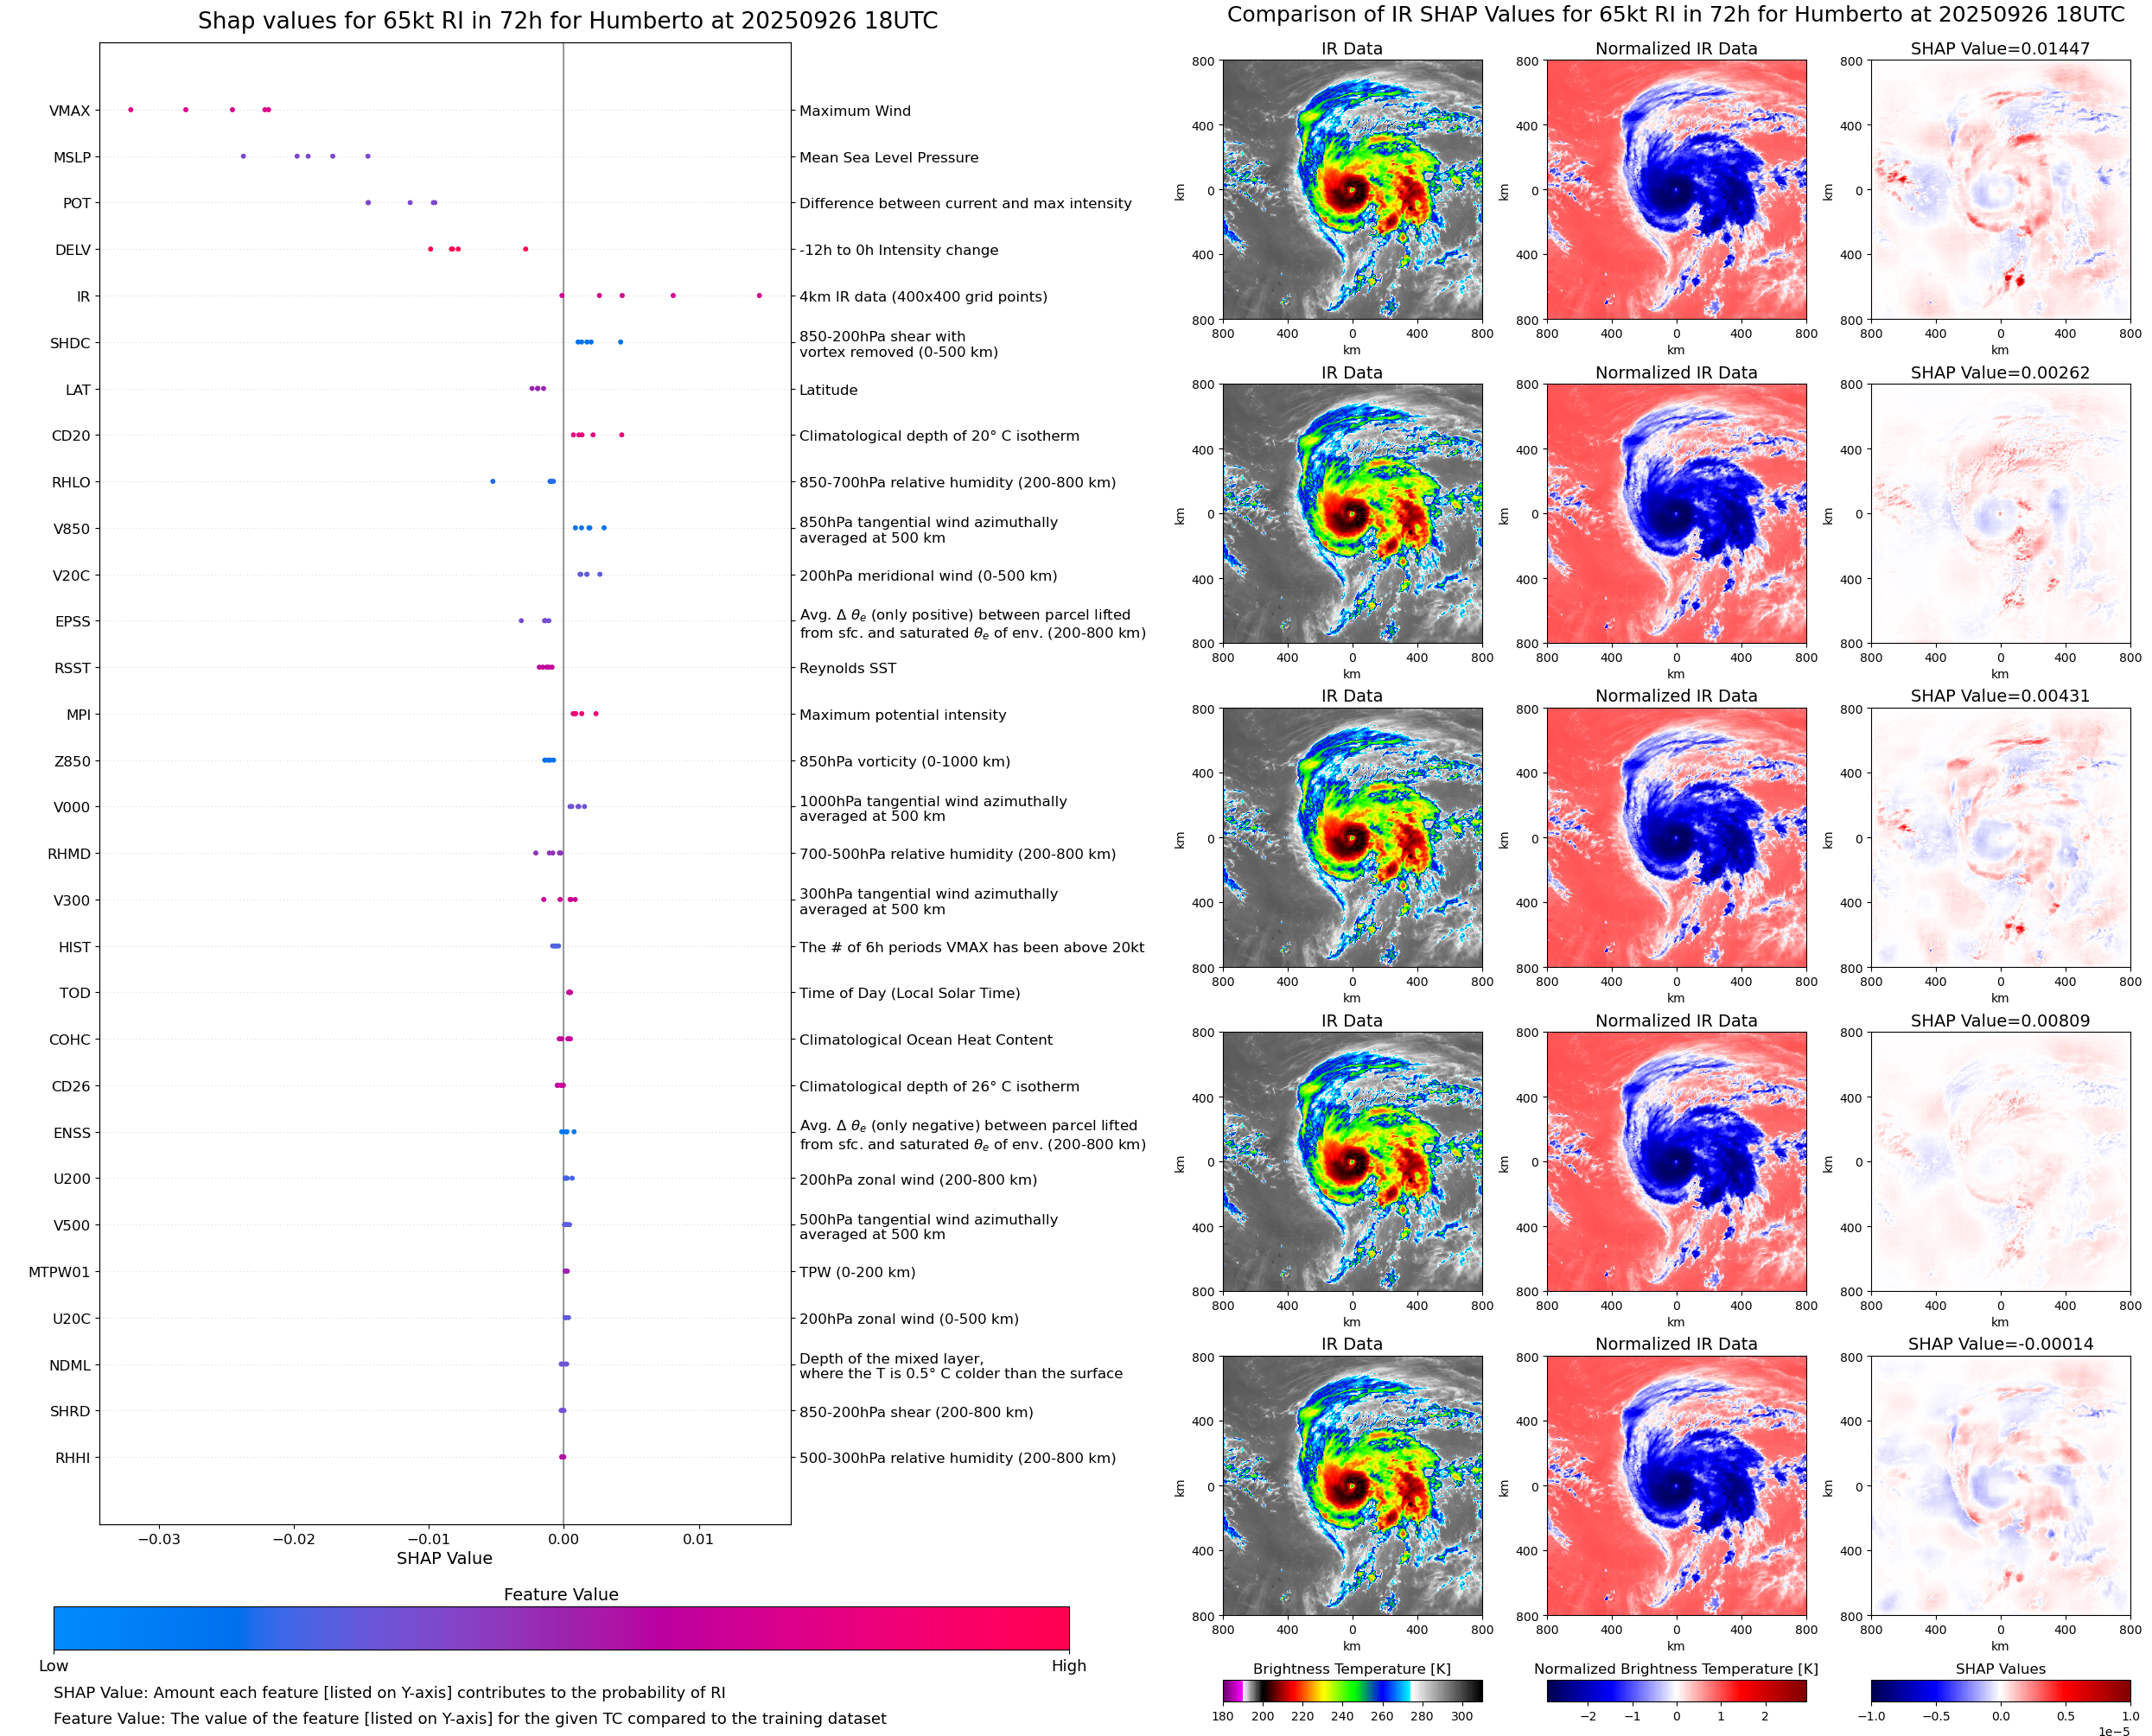Click the Feature Value color gradient bar
Screen dimensions: 2152x1736
coord(560,1628)
